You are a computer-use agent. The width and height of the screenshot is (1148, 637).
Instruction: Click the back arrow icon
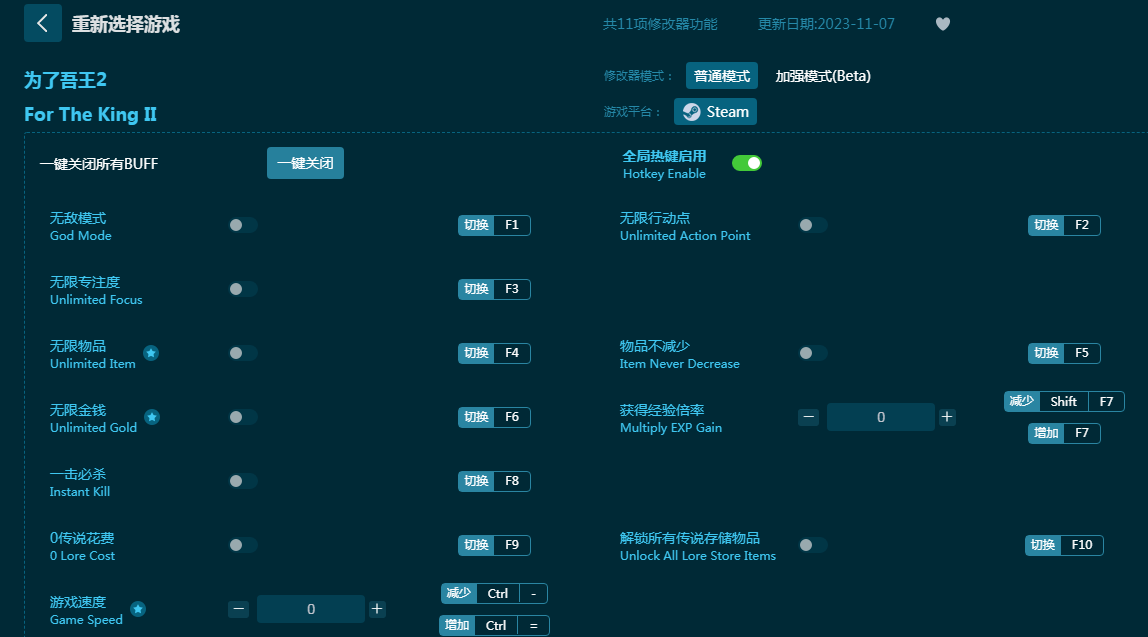42,23
